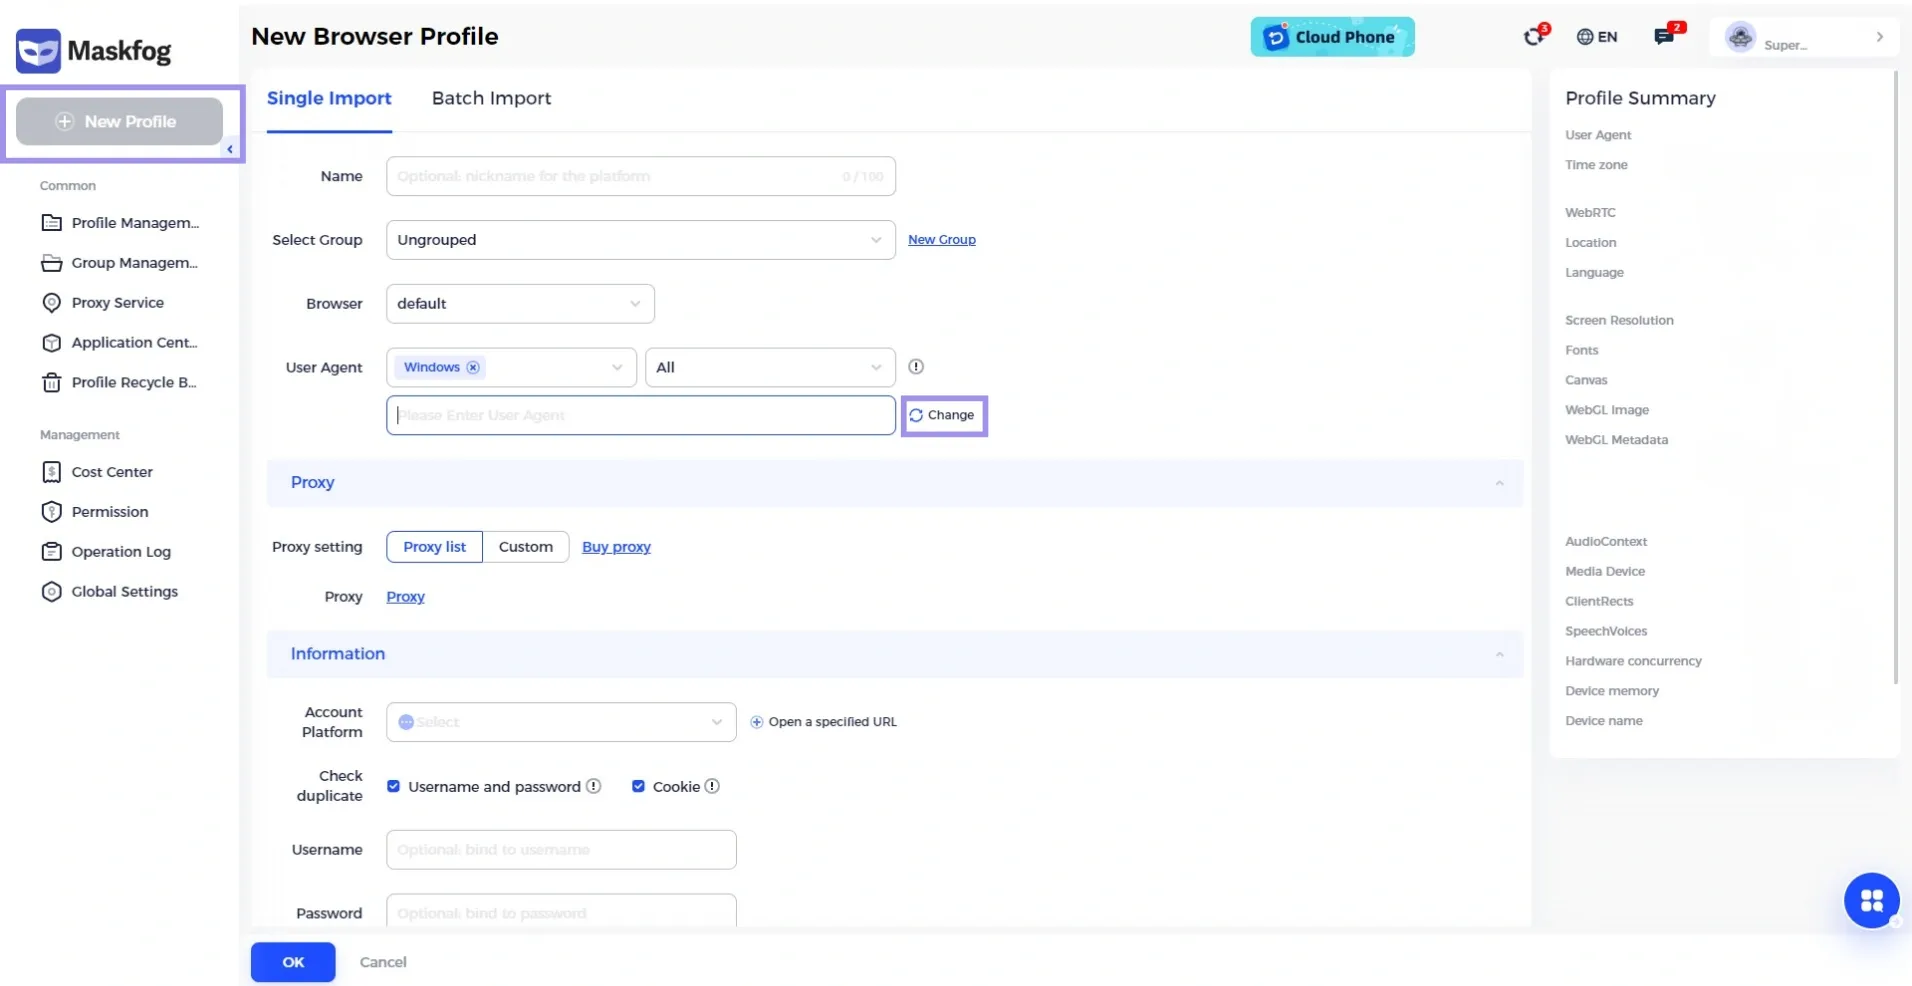Open the Browser dropdown showing default

click(x=519, y=303)
